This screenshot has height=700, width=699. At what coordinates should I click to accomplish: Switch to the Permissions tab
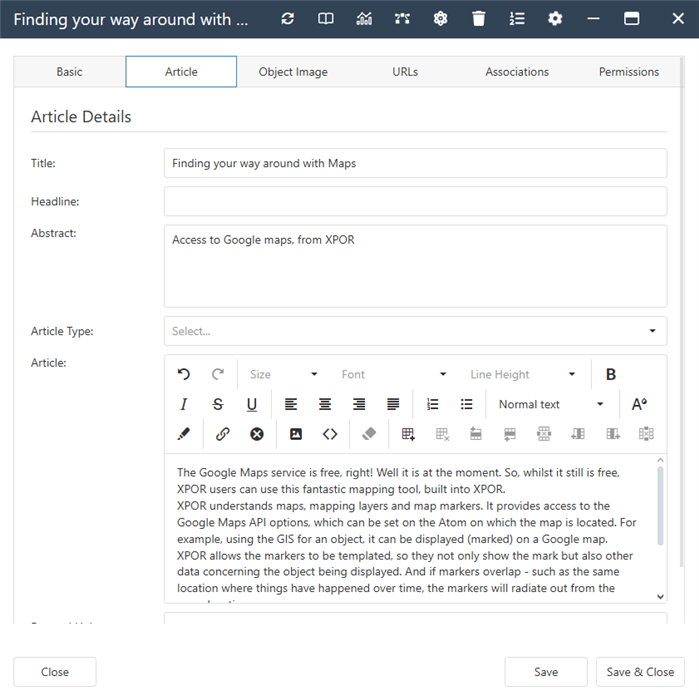pyautogui.click(x=628, y=72)
